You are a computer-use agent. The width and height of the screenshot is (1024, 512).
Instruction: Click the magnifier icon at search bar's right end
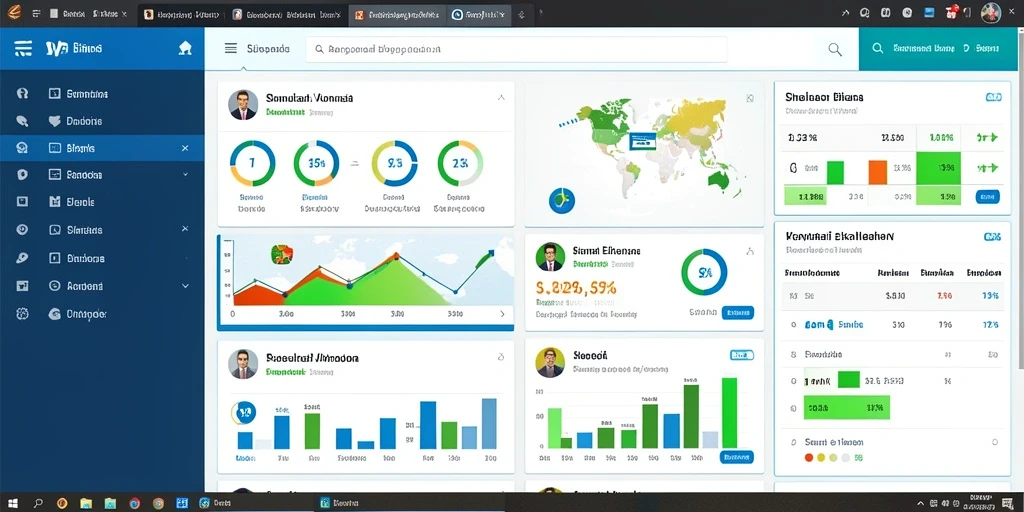(x=835, y=49)
